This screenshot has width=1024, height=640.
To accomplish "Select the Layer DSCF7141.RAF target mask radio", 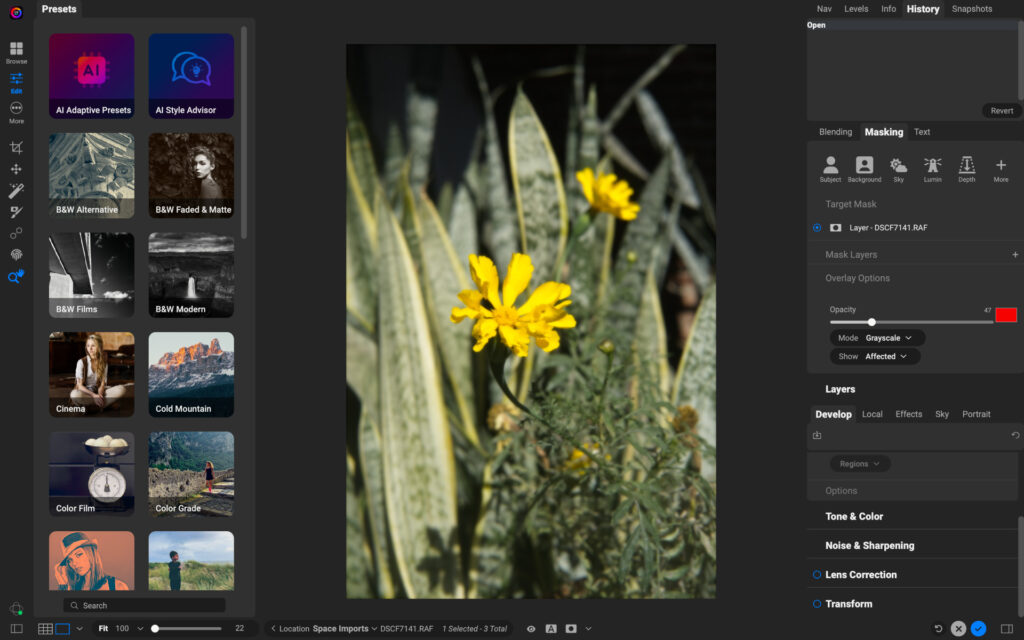I will (817, 228).
